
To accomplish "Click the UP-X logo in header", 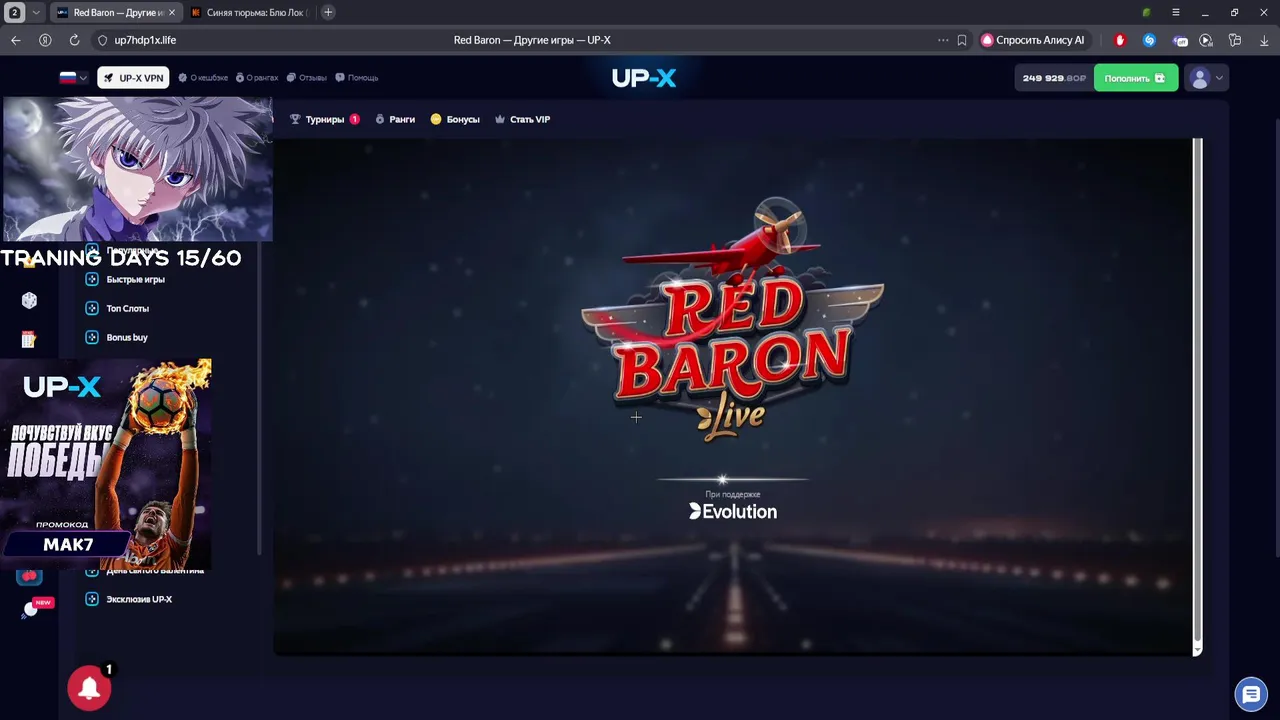I will coord(643,78).
